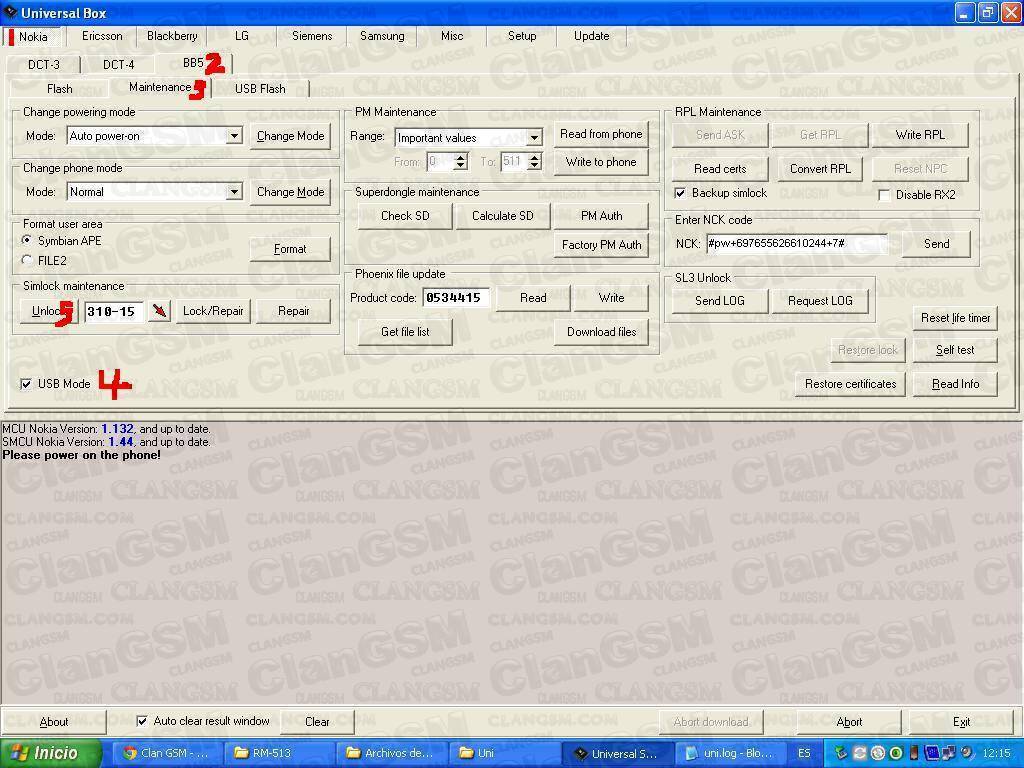The image size is (1024, 768).
Task: Click the Clear button at bottom
Action: click(317, 722)
